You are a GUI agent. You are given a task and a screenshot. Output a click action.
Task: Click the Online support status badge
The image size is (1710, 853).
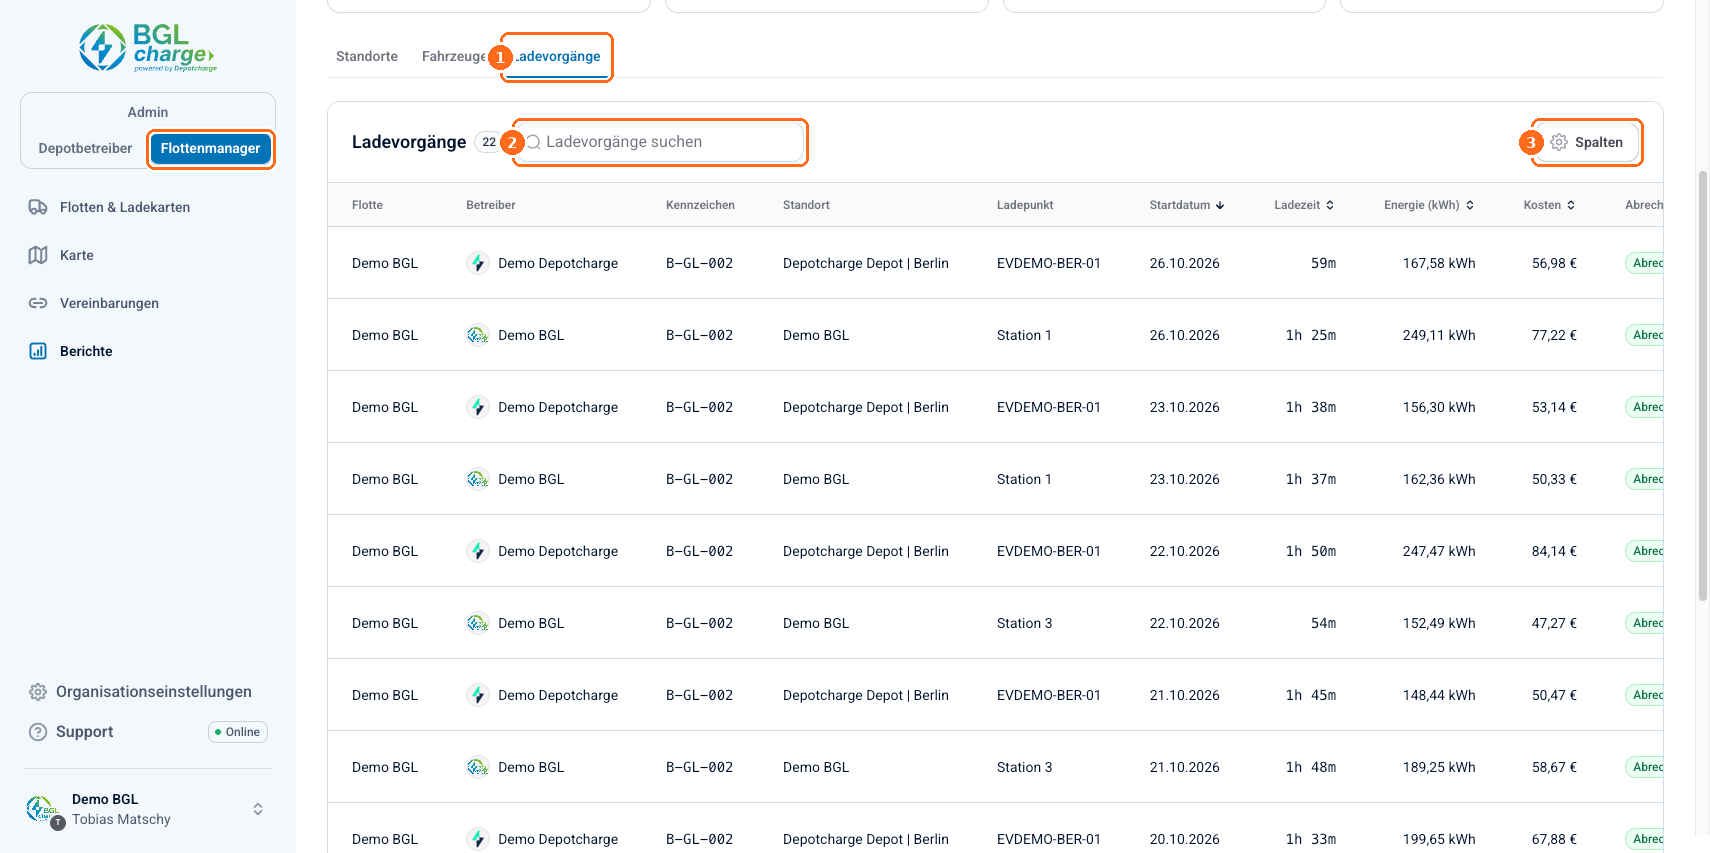(x=238, y=732)
